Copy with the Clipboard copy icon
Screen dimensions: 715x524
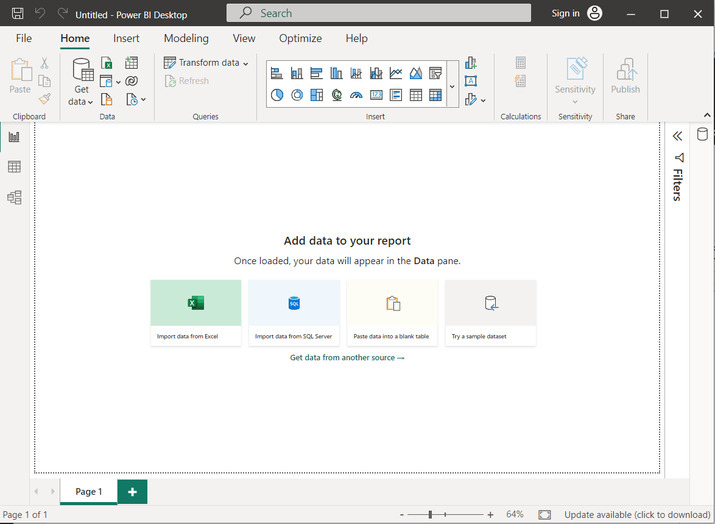point(44,81)
